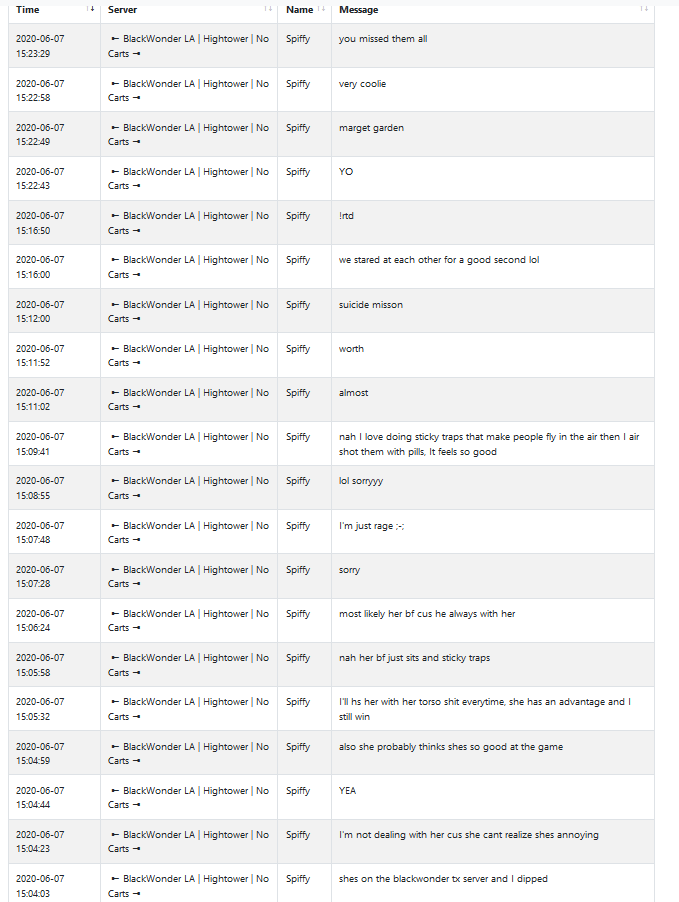The image size is (679, 902).
Task: Click the sort arrows beside Name header
Action: coord(321,9)
